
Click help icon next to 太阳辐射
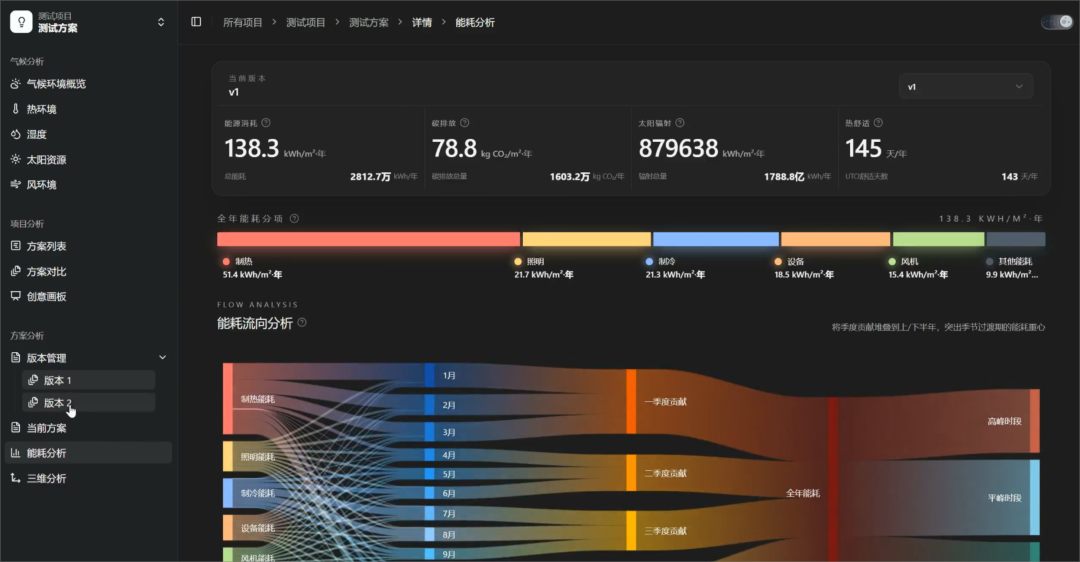click(680, 123)
